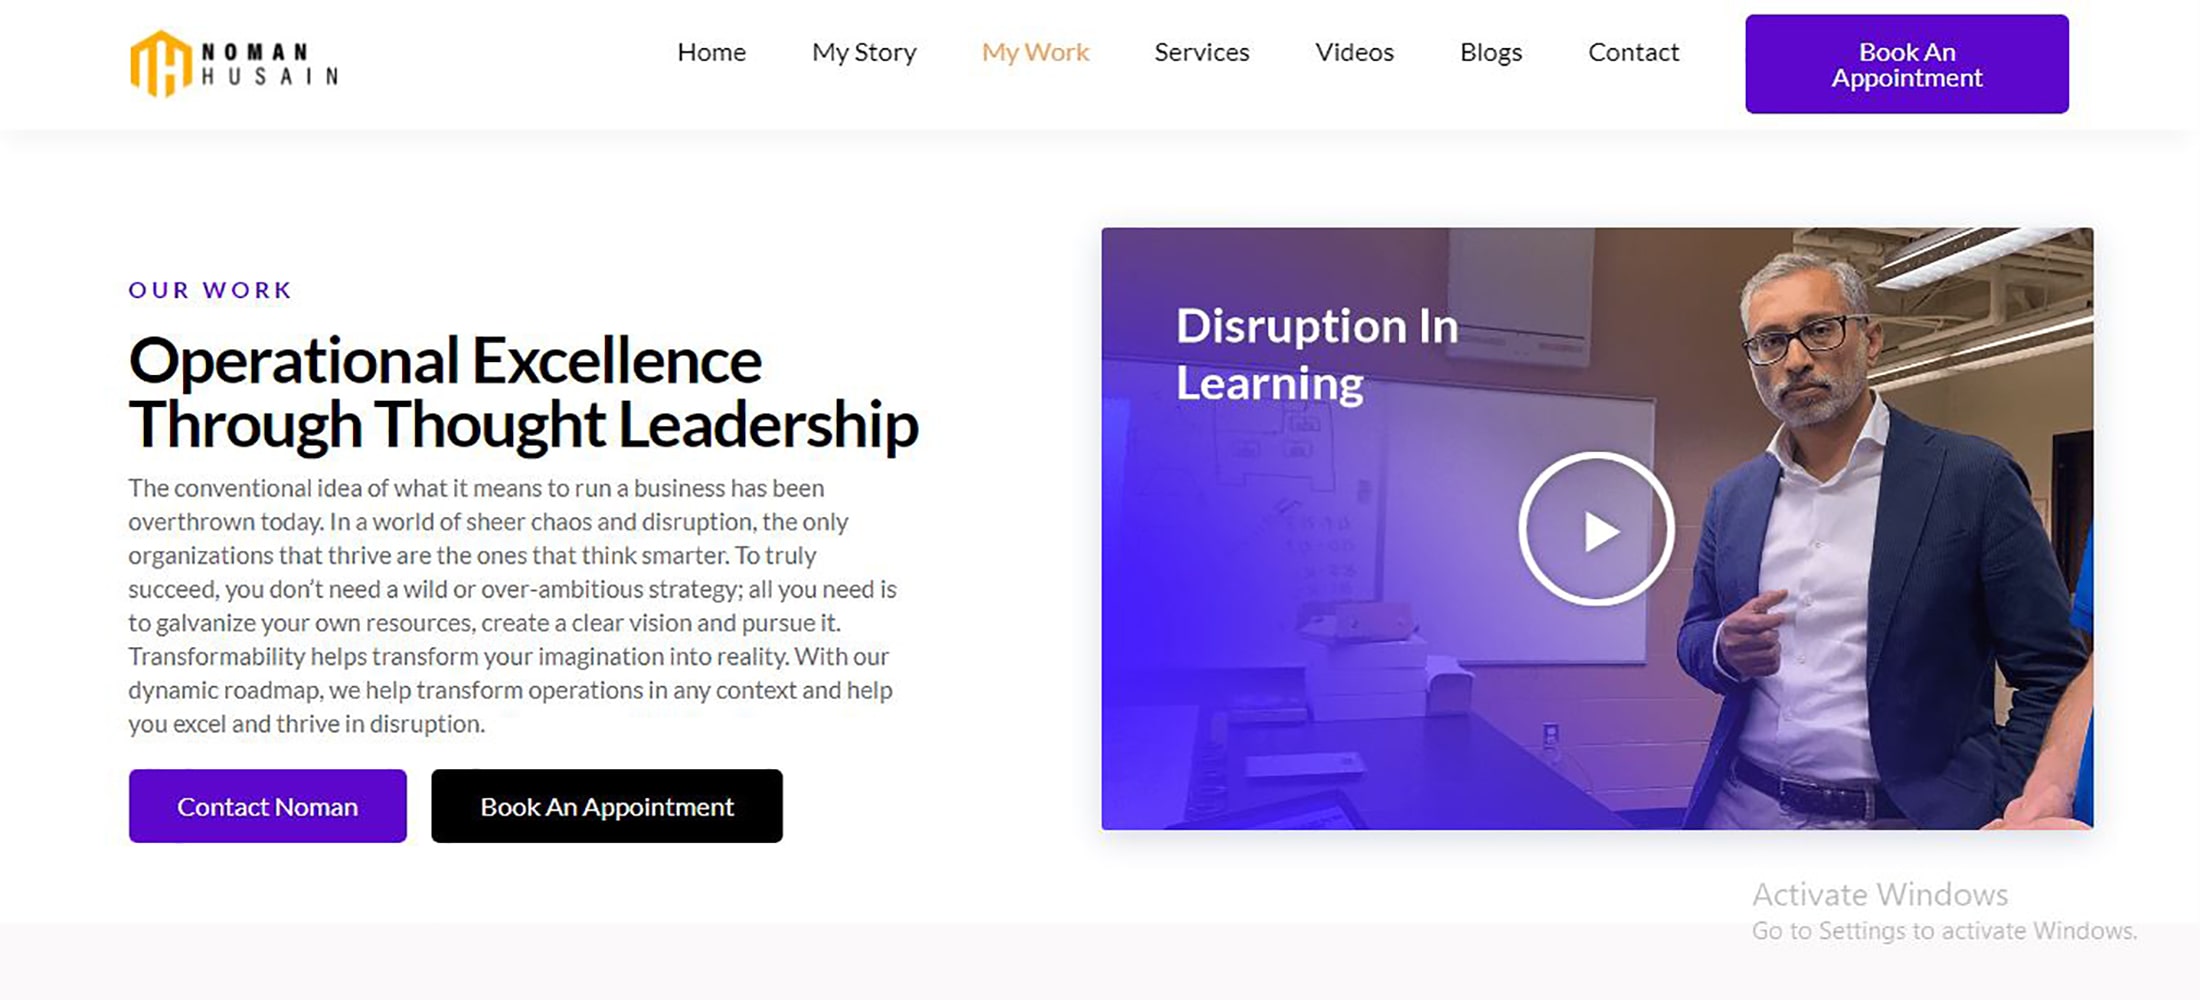Viewport: 2200px width, 1000px height.
Task: Click the Go to Settings watermark line
Action: point(1944,931)
